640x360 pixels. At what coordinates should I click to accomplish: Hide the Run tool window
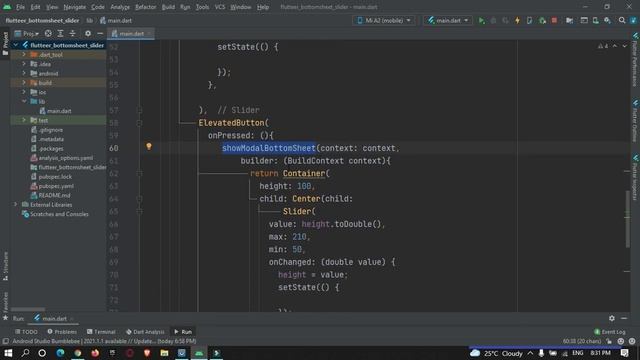624,318
